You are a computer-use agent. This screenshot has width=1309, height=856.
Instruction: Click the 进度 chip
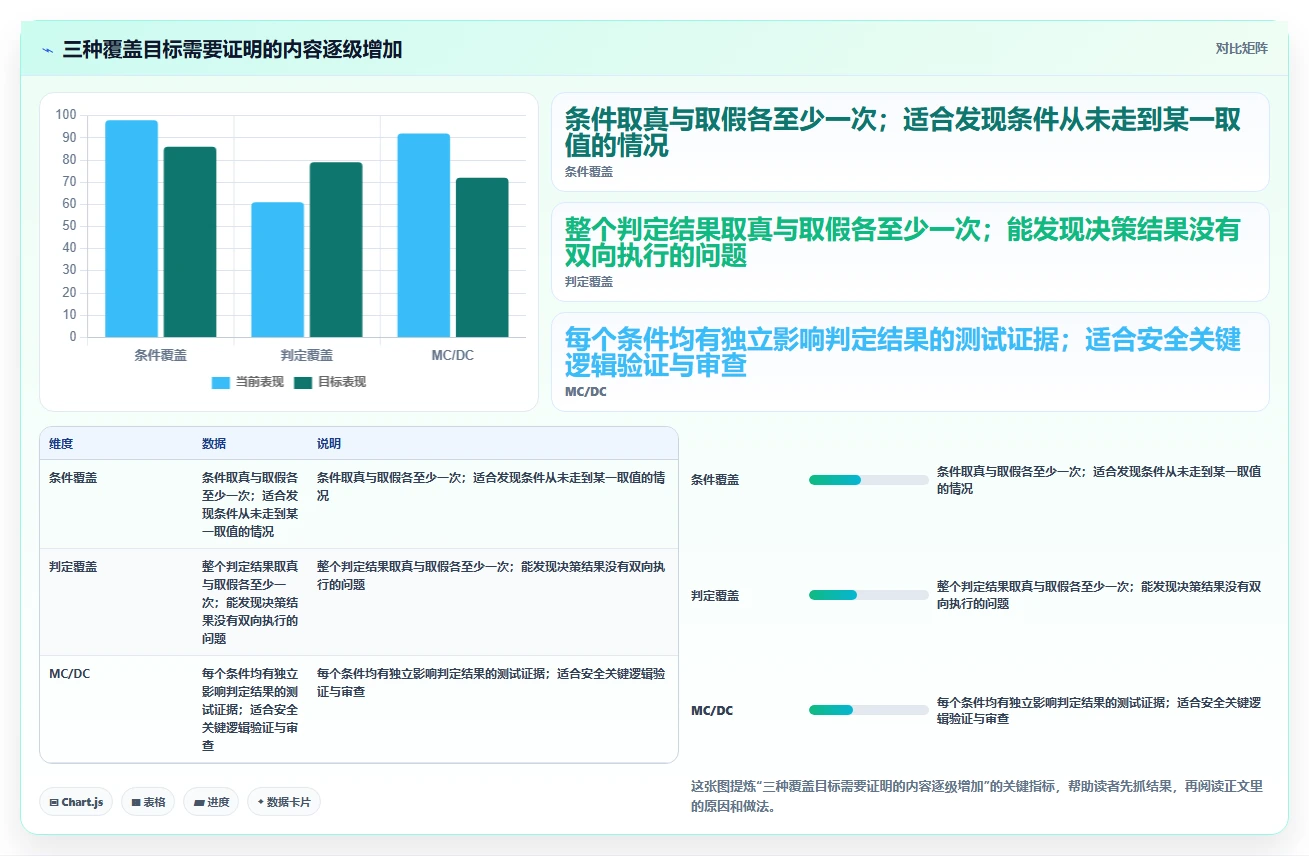211,802
